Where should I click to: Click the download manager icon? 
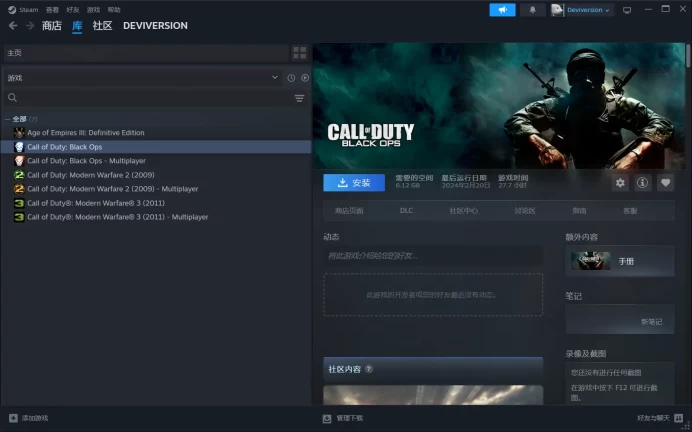327,419
